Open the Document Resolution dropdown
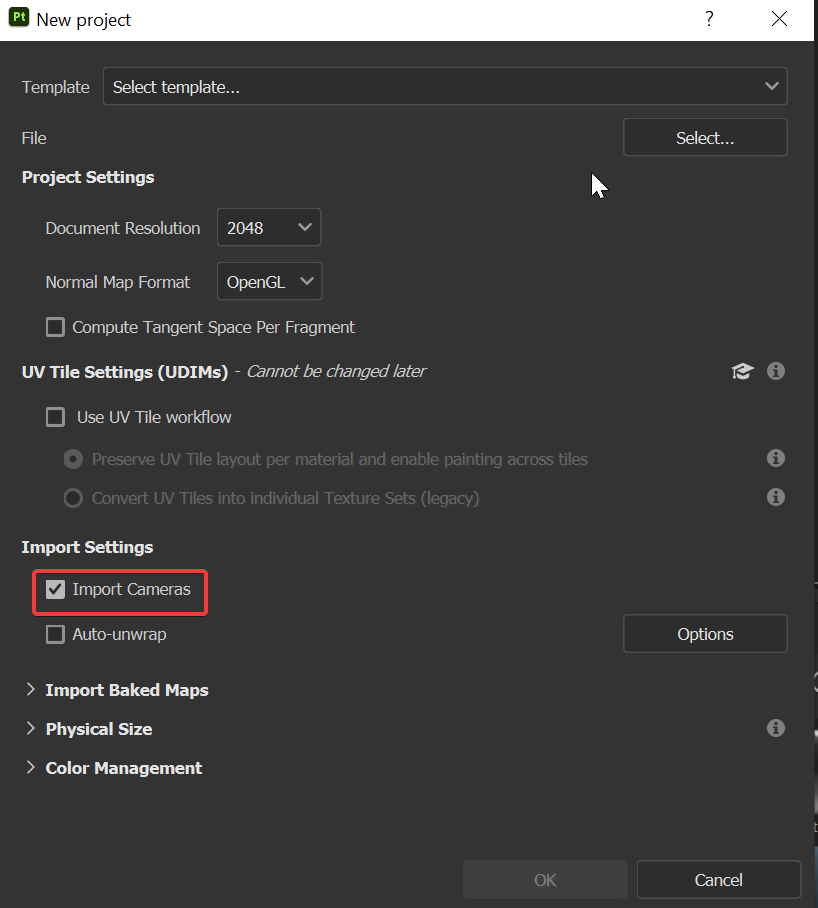 click(268, 227)
